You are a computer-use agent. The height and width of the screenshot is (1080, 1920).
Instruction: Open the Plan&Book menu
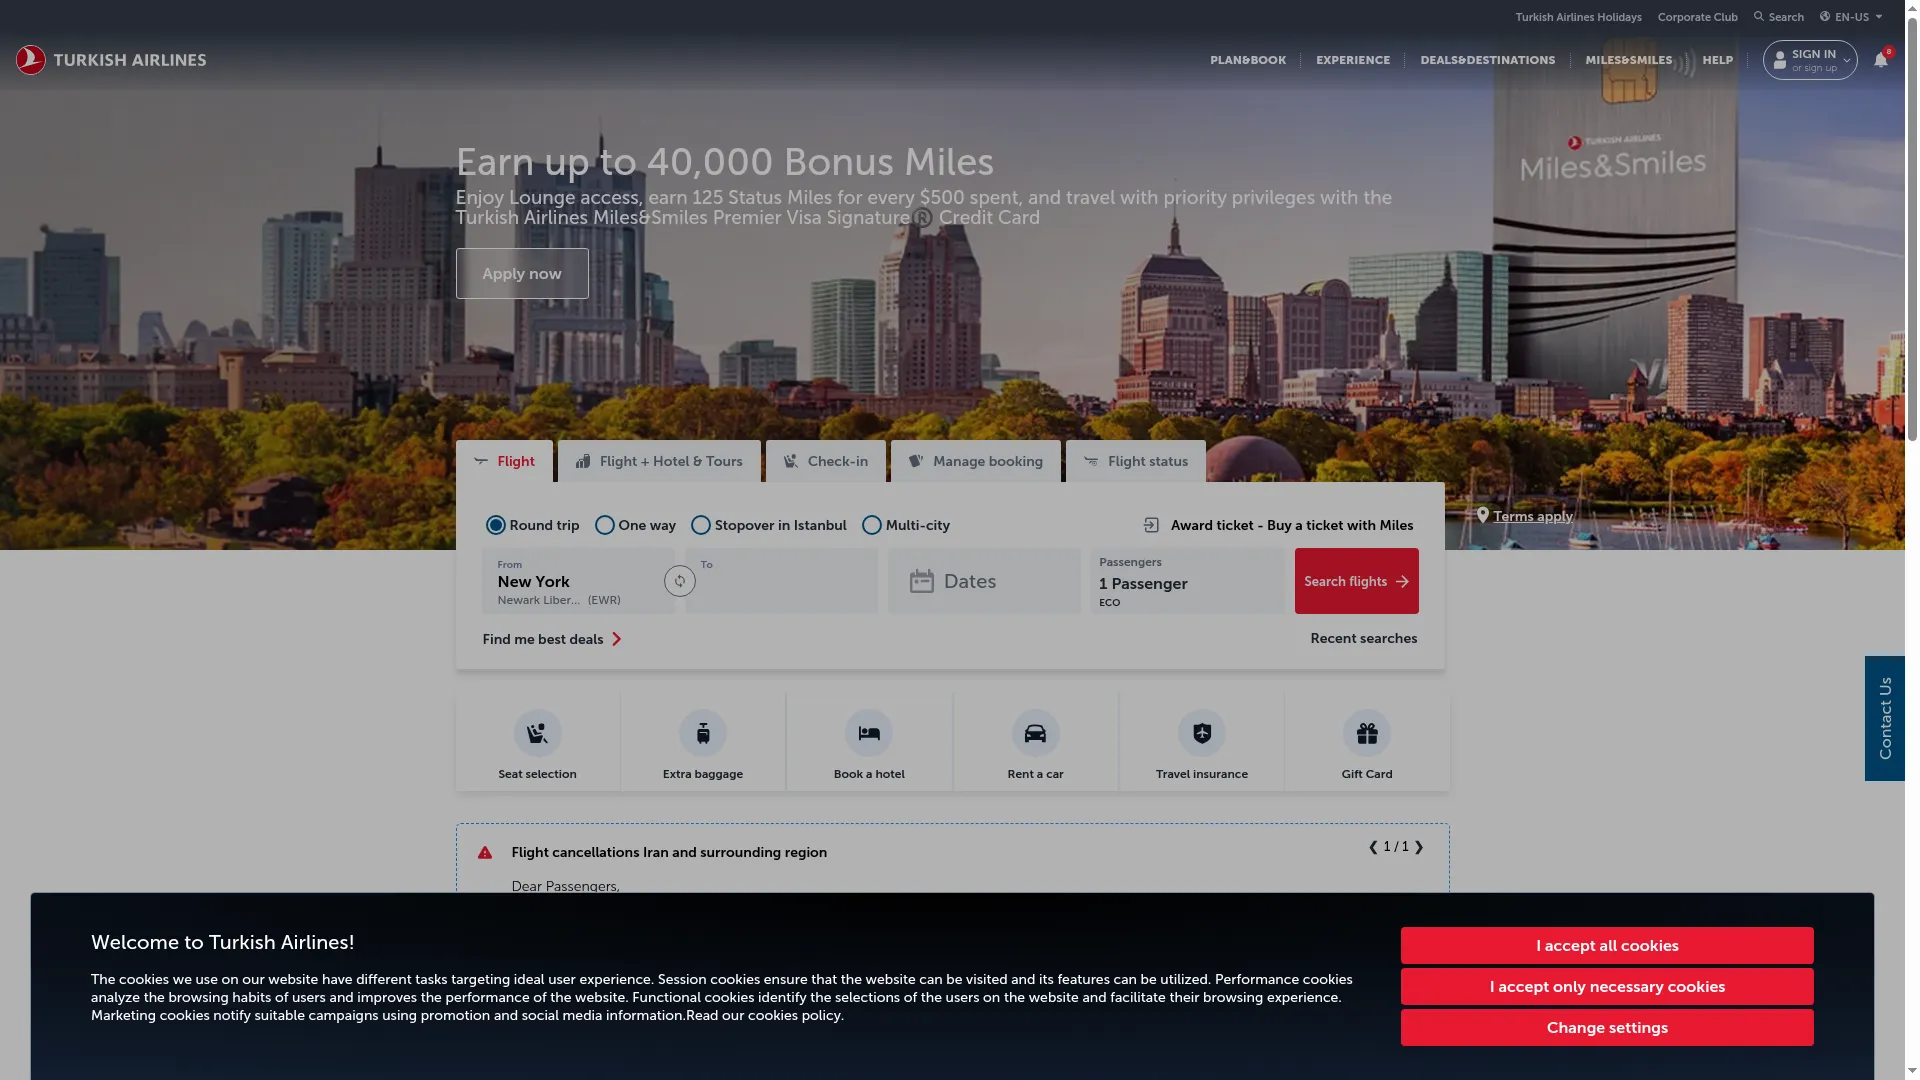pyautogui.click(x=1248, y=60)
